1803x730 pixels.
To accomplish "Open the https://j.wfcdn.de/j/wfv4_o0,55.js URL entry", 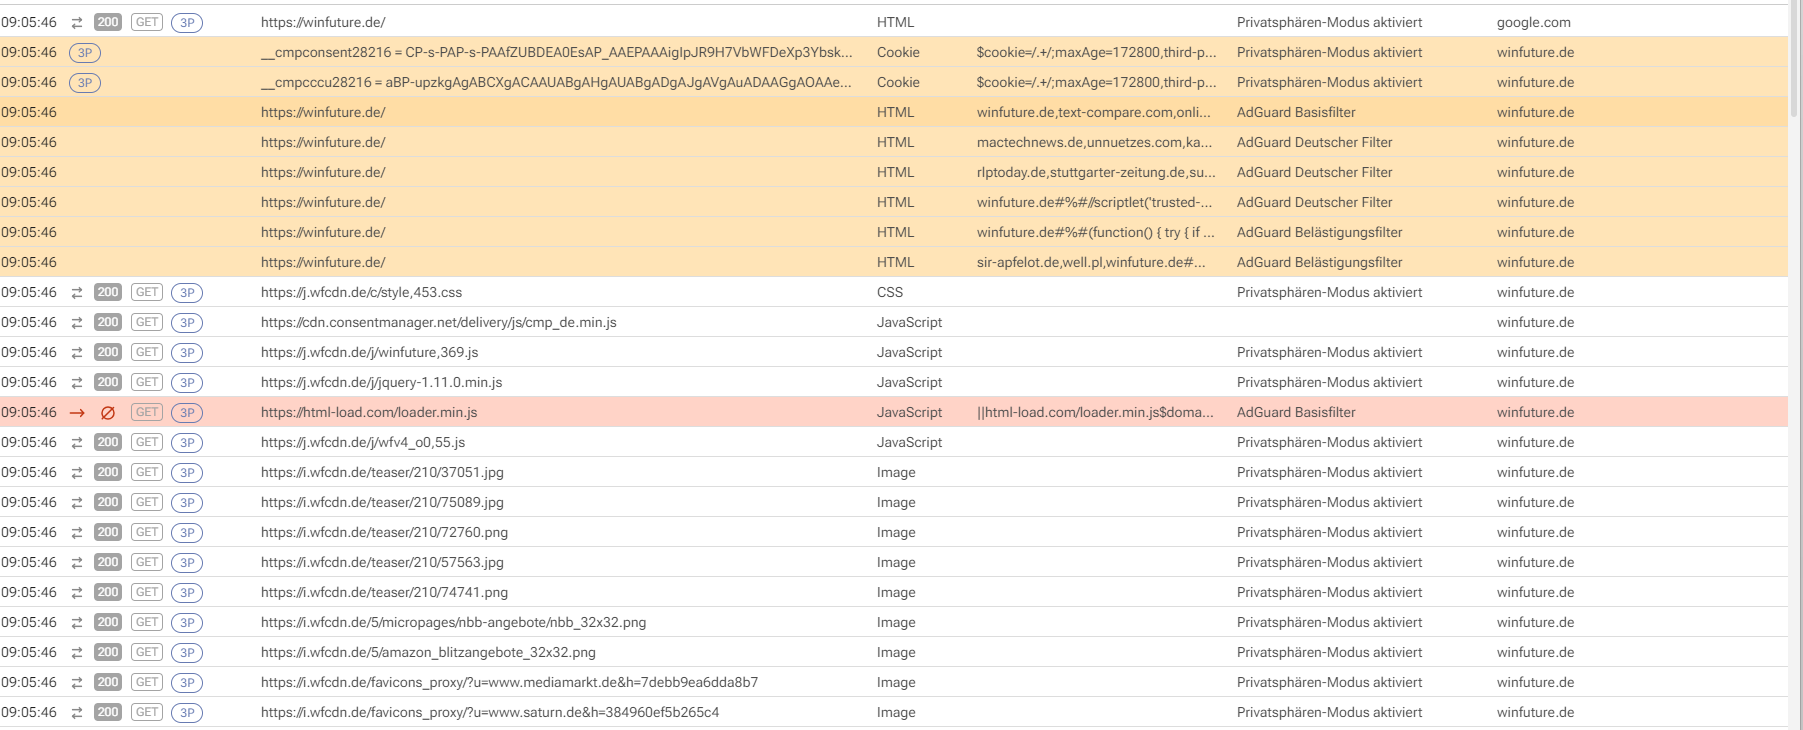I will pyautogui.click(x=363, y=442).
